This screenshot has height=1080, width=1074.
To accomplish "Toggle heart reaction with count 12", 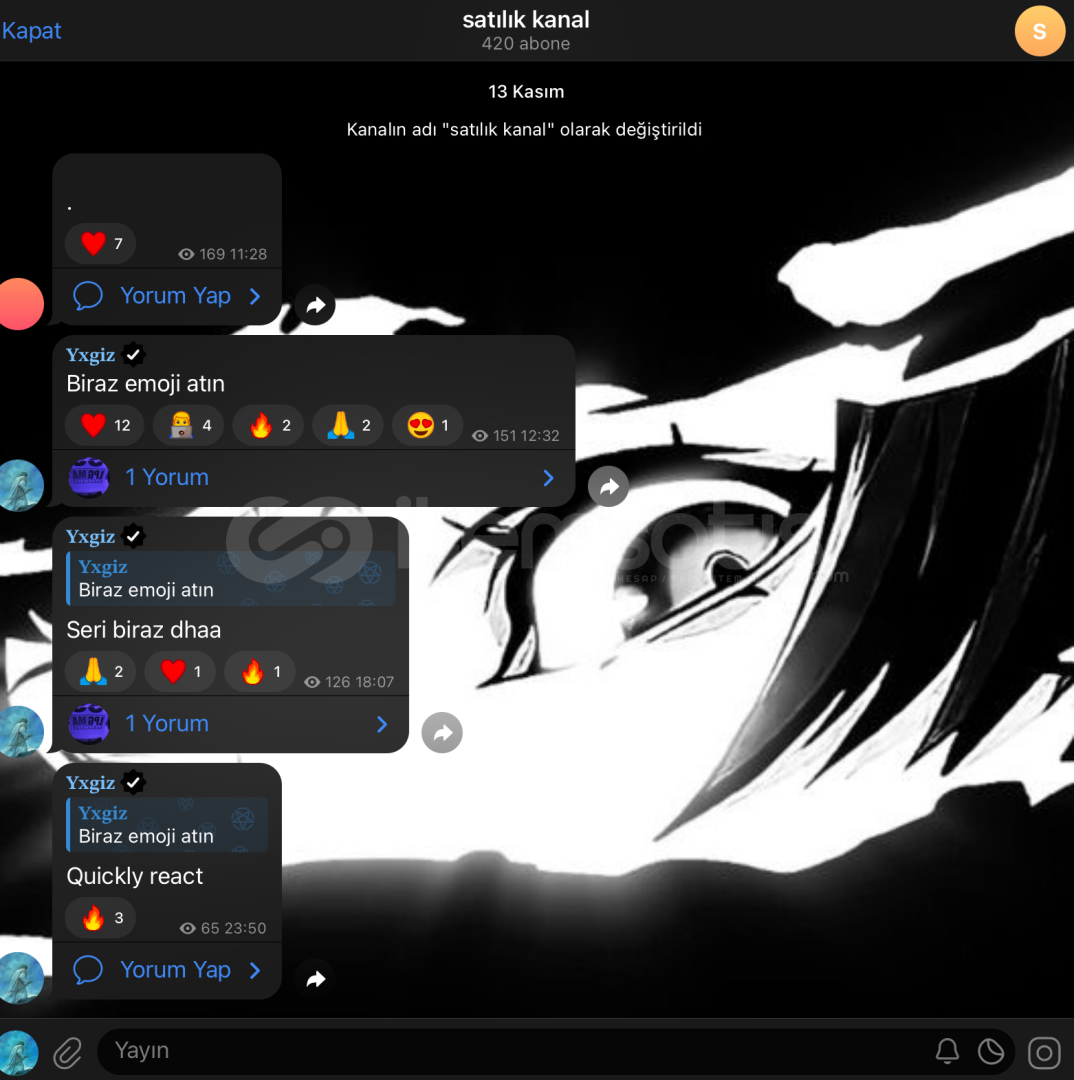I will pyautogui.click(x=104, y=425).
